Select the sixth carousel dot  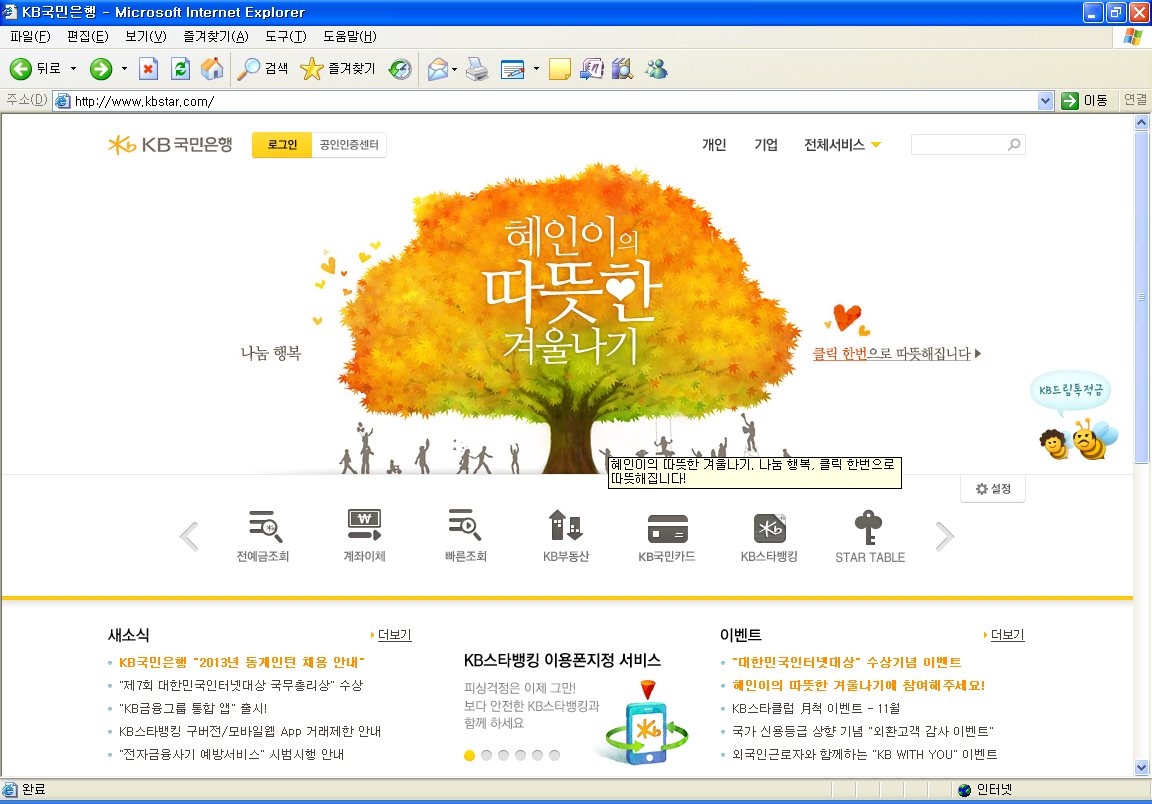[x=555, y=755]
